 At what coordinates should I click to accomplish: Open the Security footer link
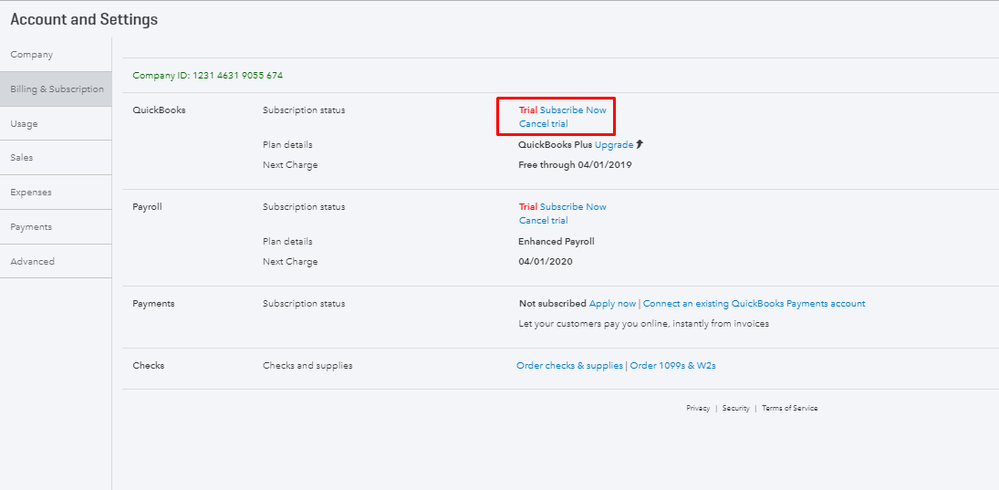pyautogui.click(x=736, y=408)
